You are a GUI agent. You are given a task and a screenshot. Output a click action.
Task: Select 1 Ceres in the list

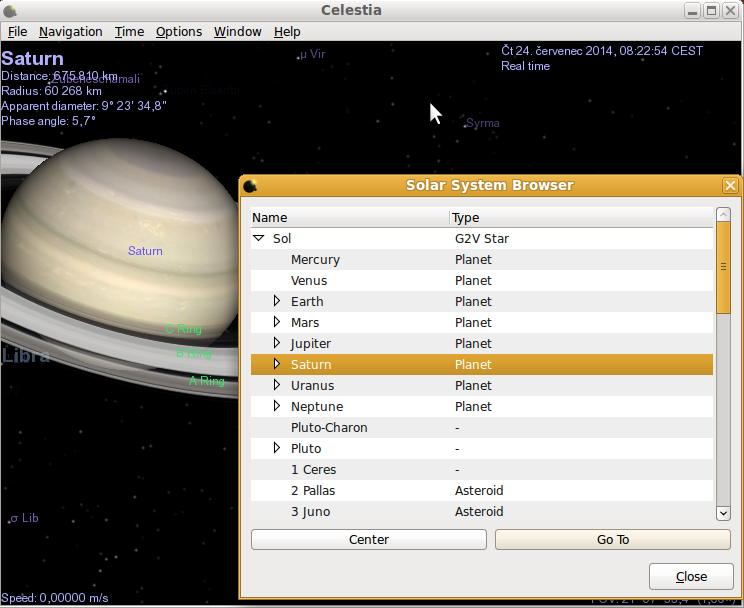[482, 469]
